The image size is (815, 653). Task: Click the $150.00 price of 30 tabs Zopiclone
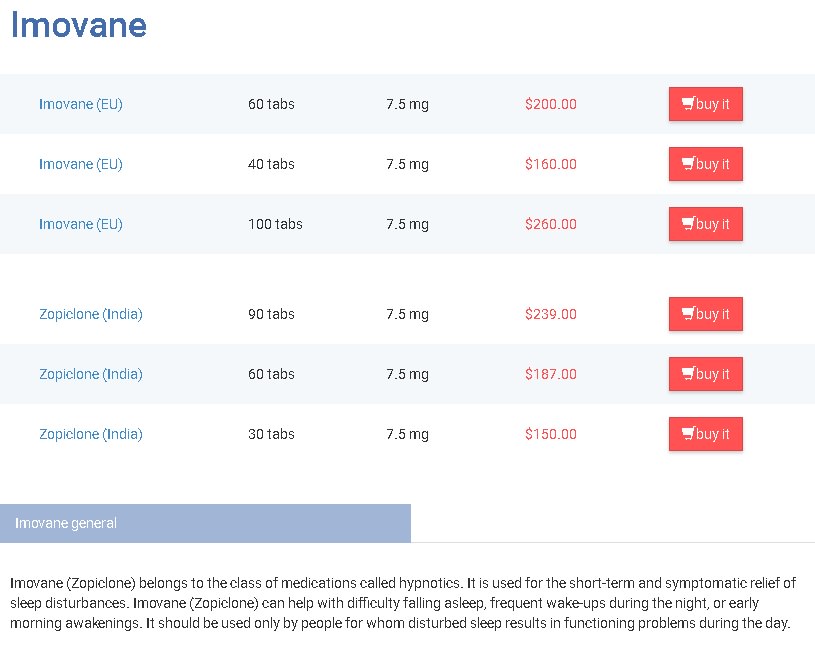tap(550, 434)
